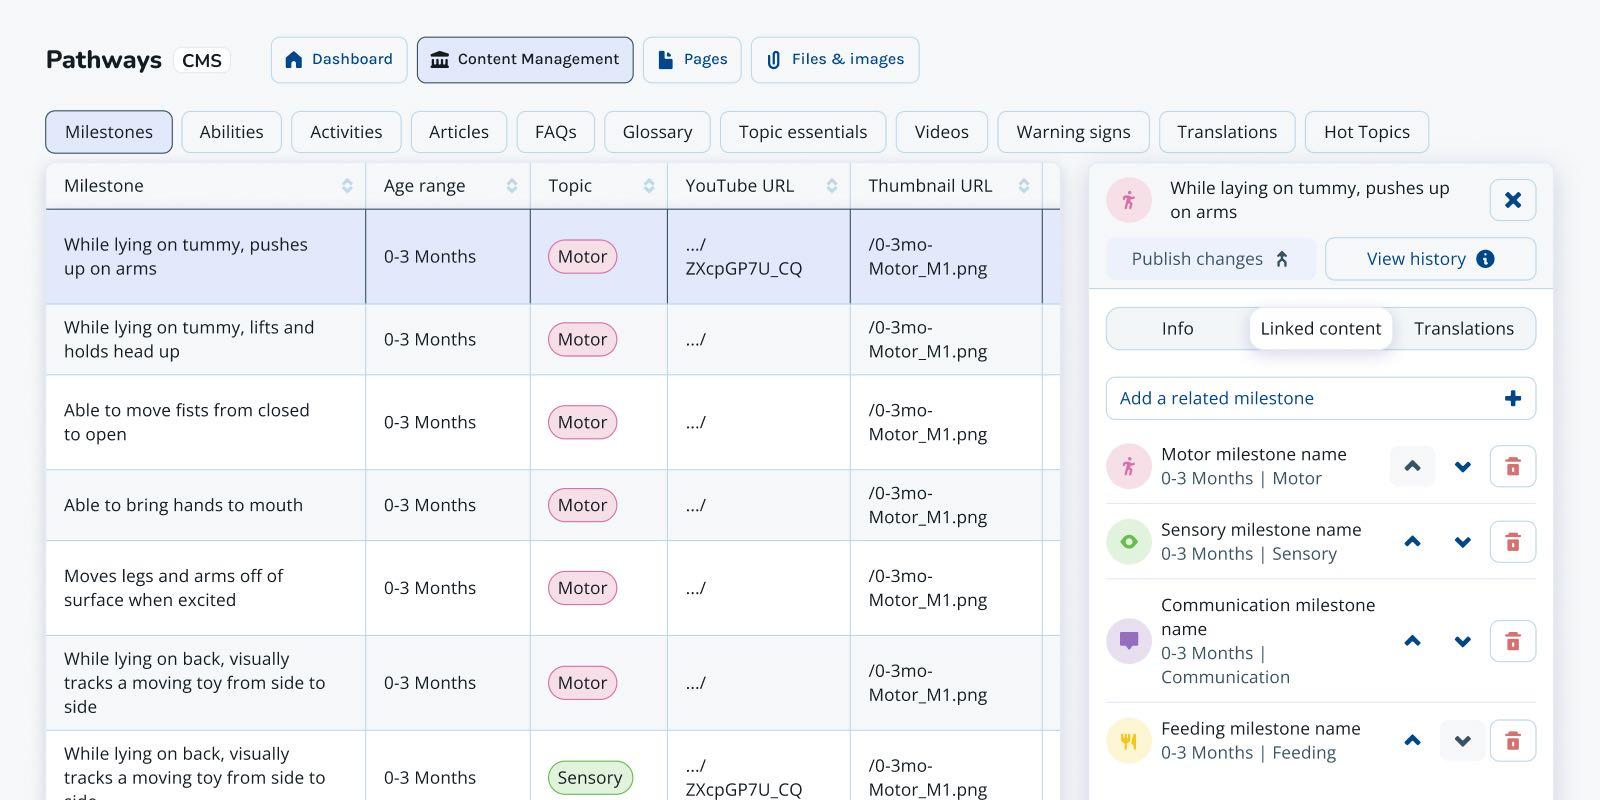Sort table by Topic column
The width and height of the screenshot is (1600, 800).
click(648, 186)
